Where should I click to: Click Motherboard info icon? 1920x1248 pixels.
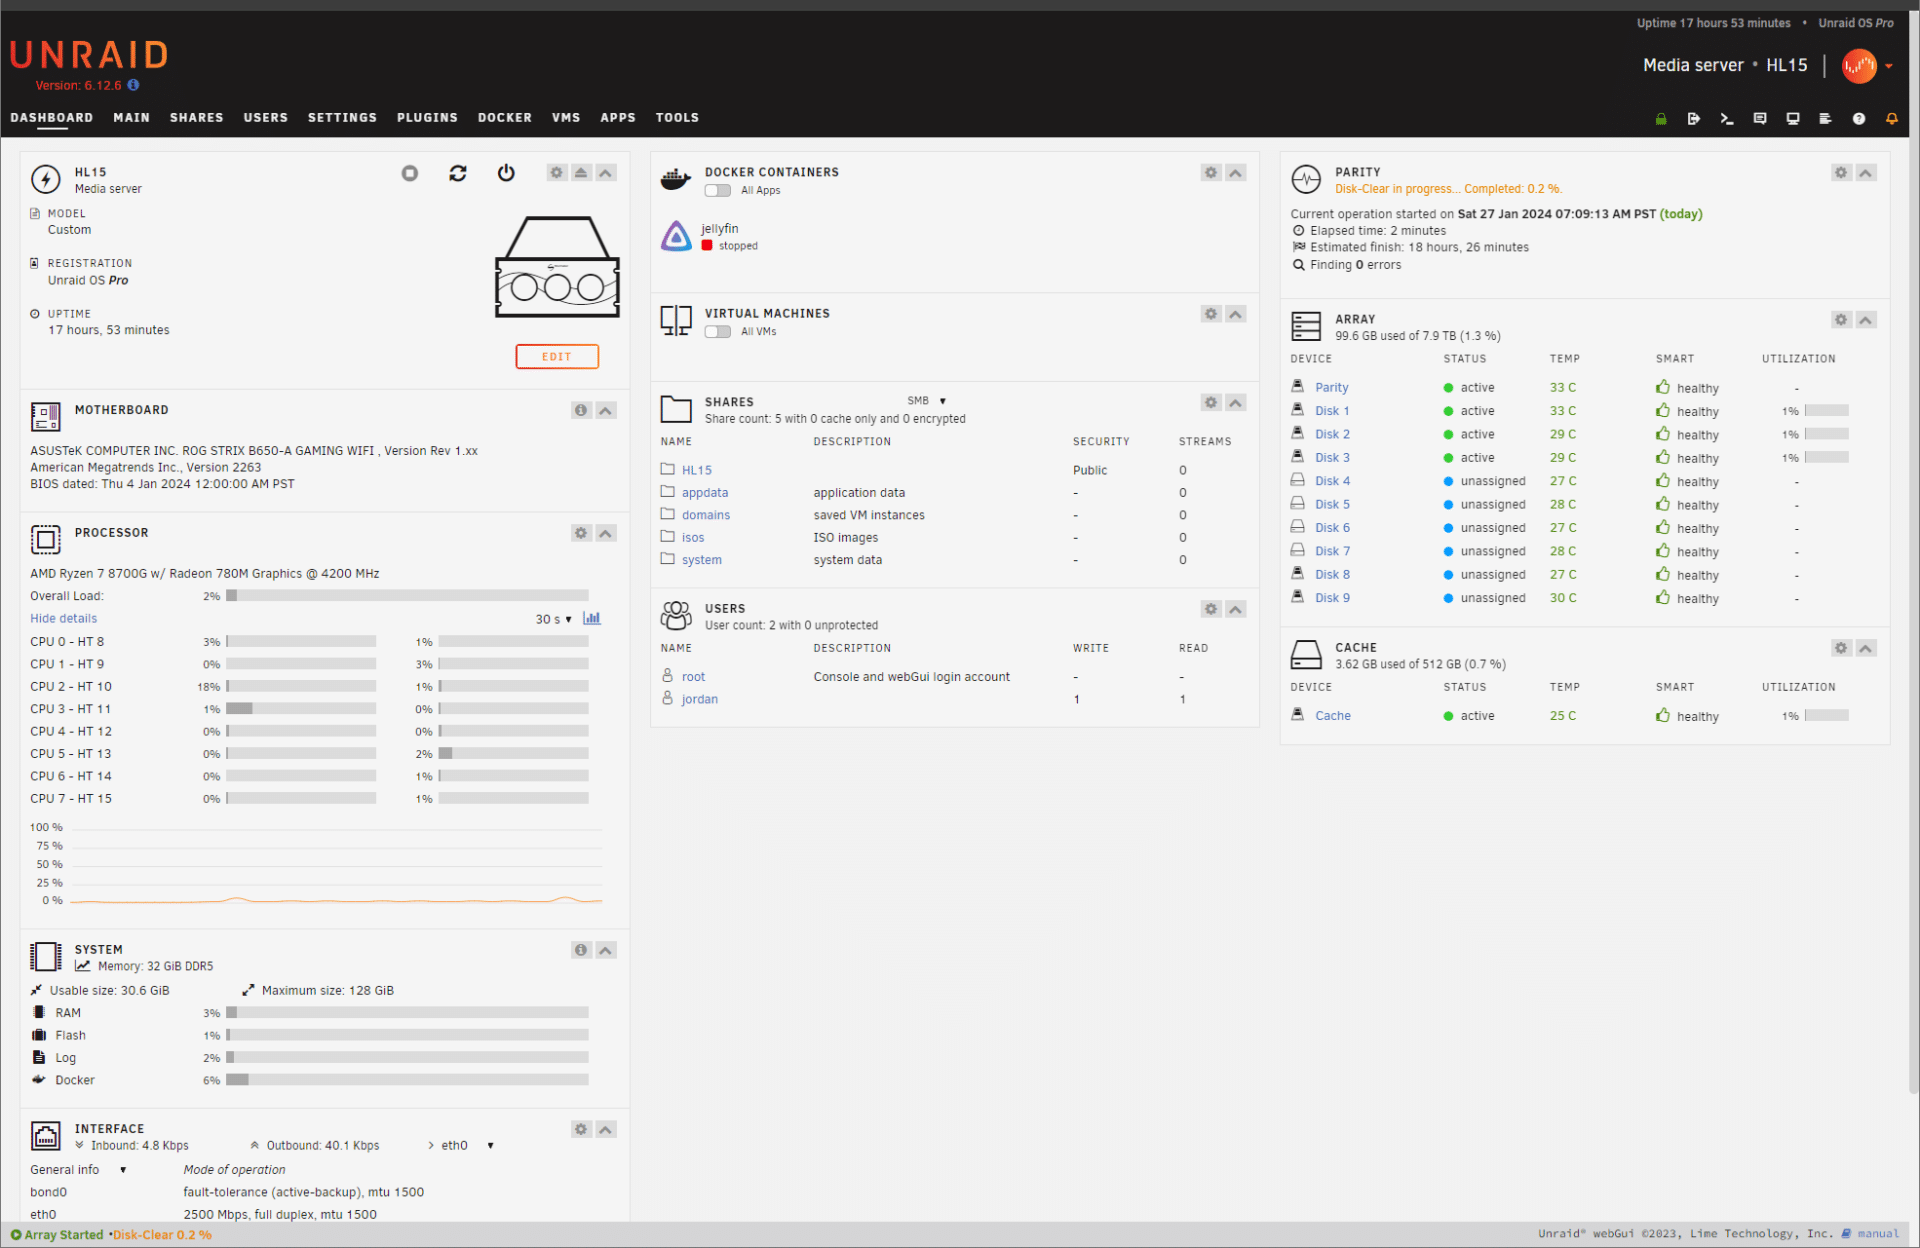tap(581, 411)
